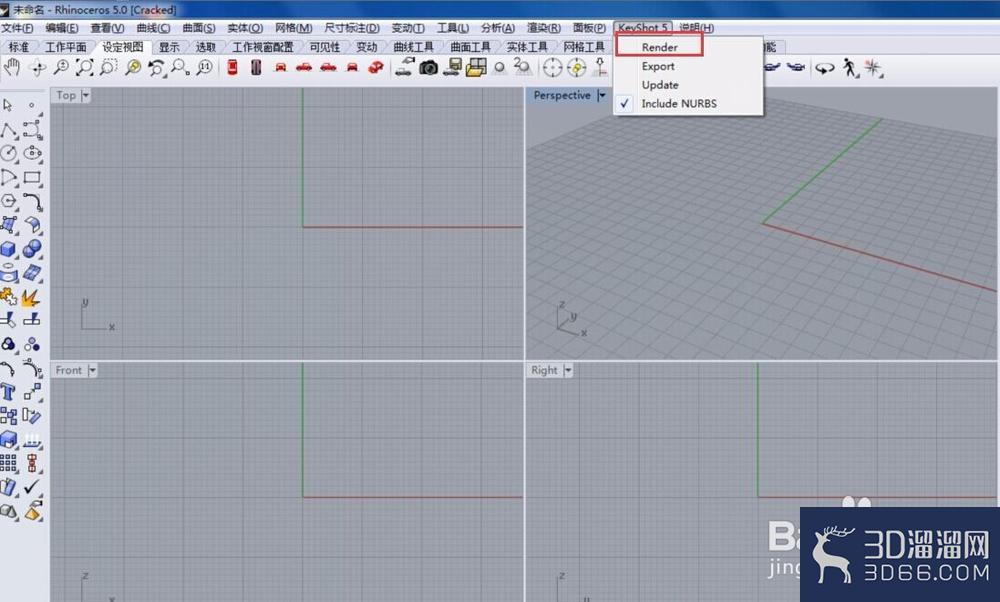The width and height of the screenshot is (1000, 602).
Task: Open the Perspective viewport dropdown
Action: click(x=600, y=95)
